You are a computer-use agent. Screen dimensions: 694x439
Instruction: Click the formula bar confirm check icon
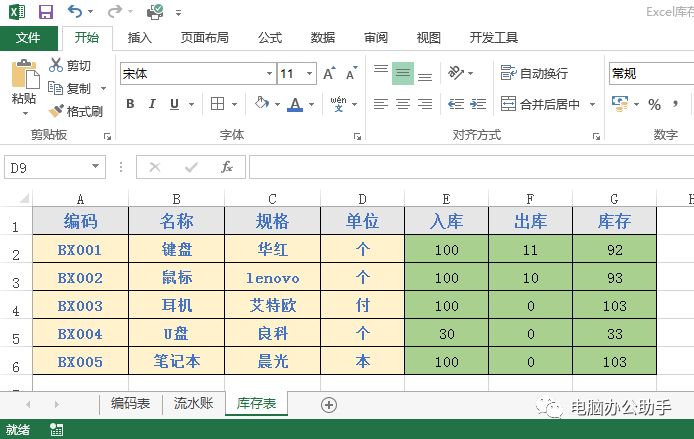coord(191,167)
